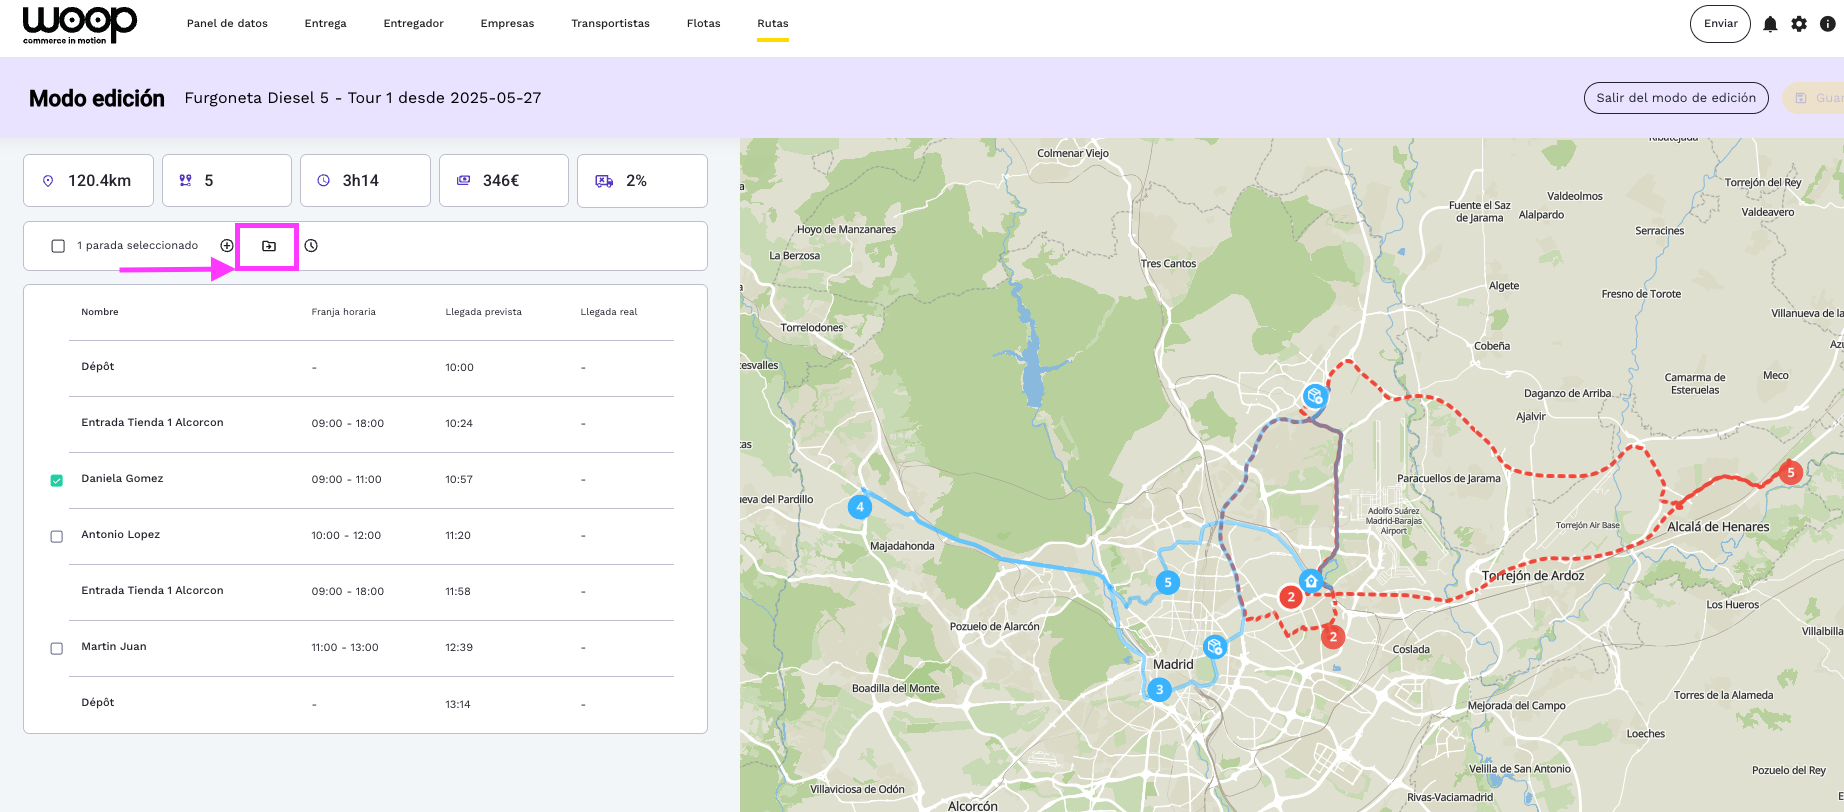The width and height of the screenshot is (1844, 812).
Task: Check the Martin Juan checkbox
Action: point(57,649)
